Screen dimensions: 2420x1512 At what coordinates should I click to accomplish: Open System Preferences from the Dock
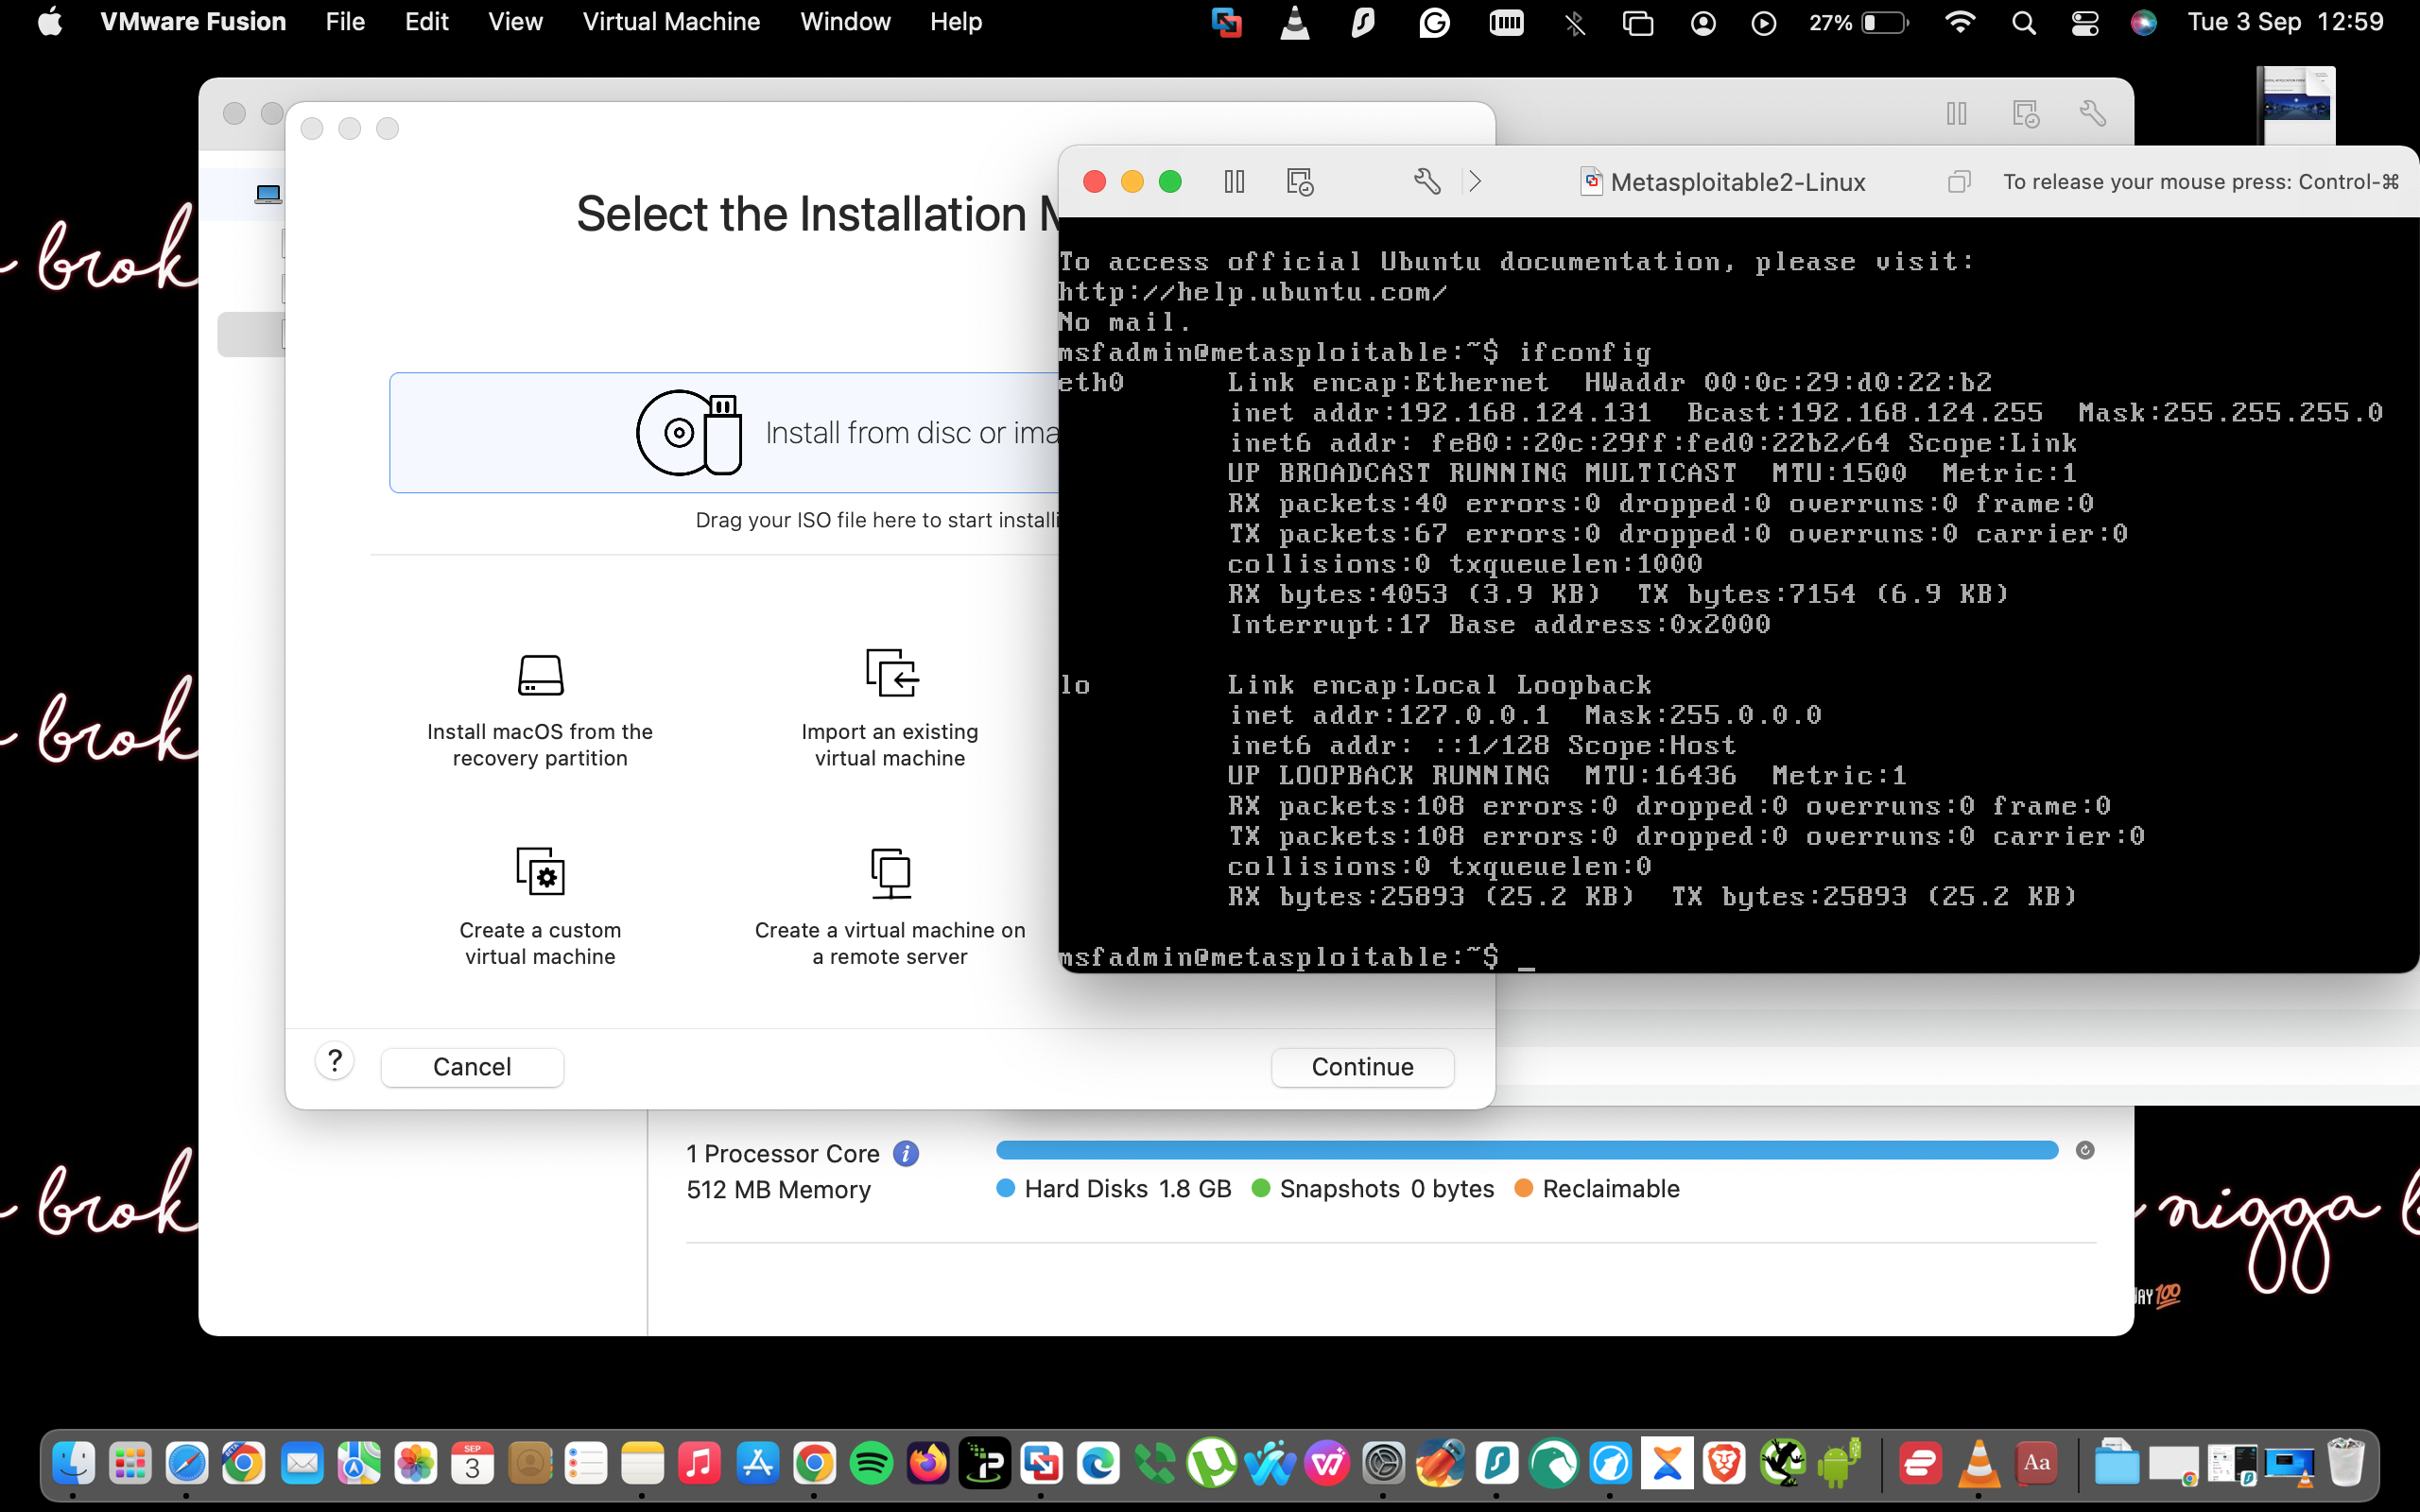click(x=1384, y=1464)
